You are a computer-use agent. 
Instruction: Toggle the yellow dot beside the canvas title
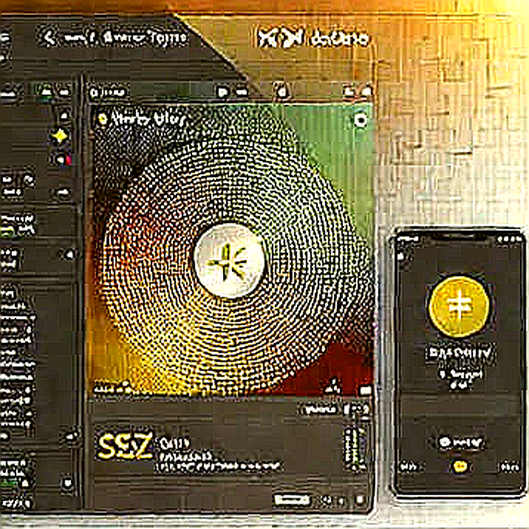102,119
